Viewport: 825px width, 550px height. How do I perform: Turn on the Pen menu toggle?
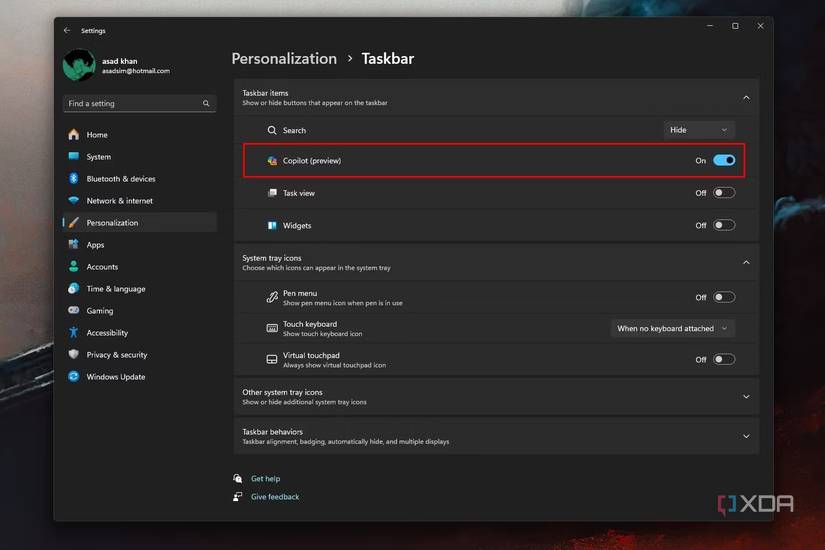tap(724, 297)
